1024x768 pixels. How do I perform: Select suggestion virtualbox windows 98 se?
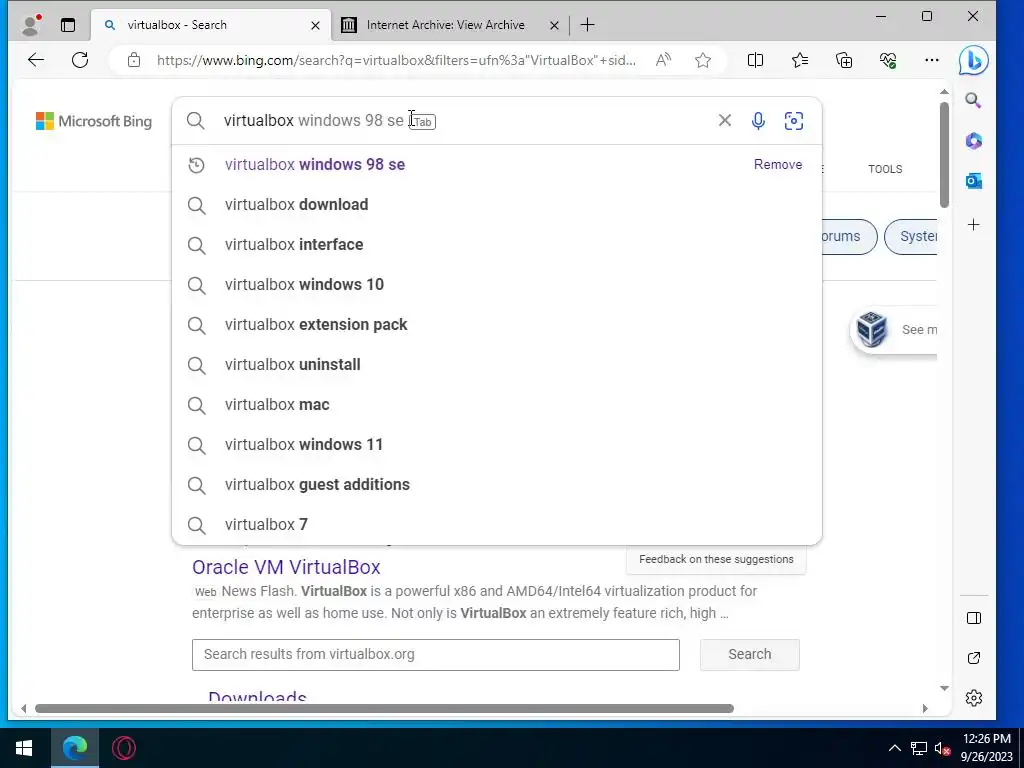click(496, 165)
